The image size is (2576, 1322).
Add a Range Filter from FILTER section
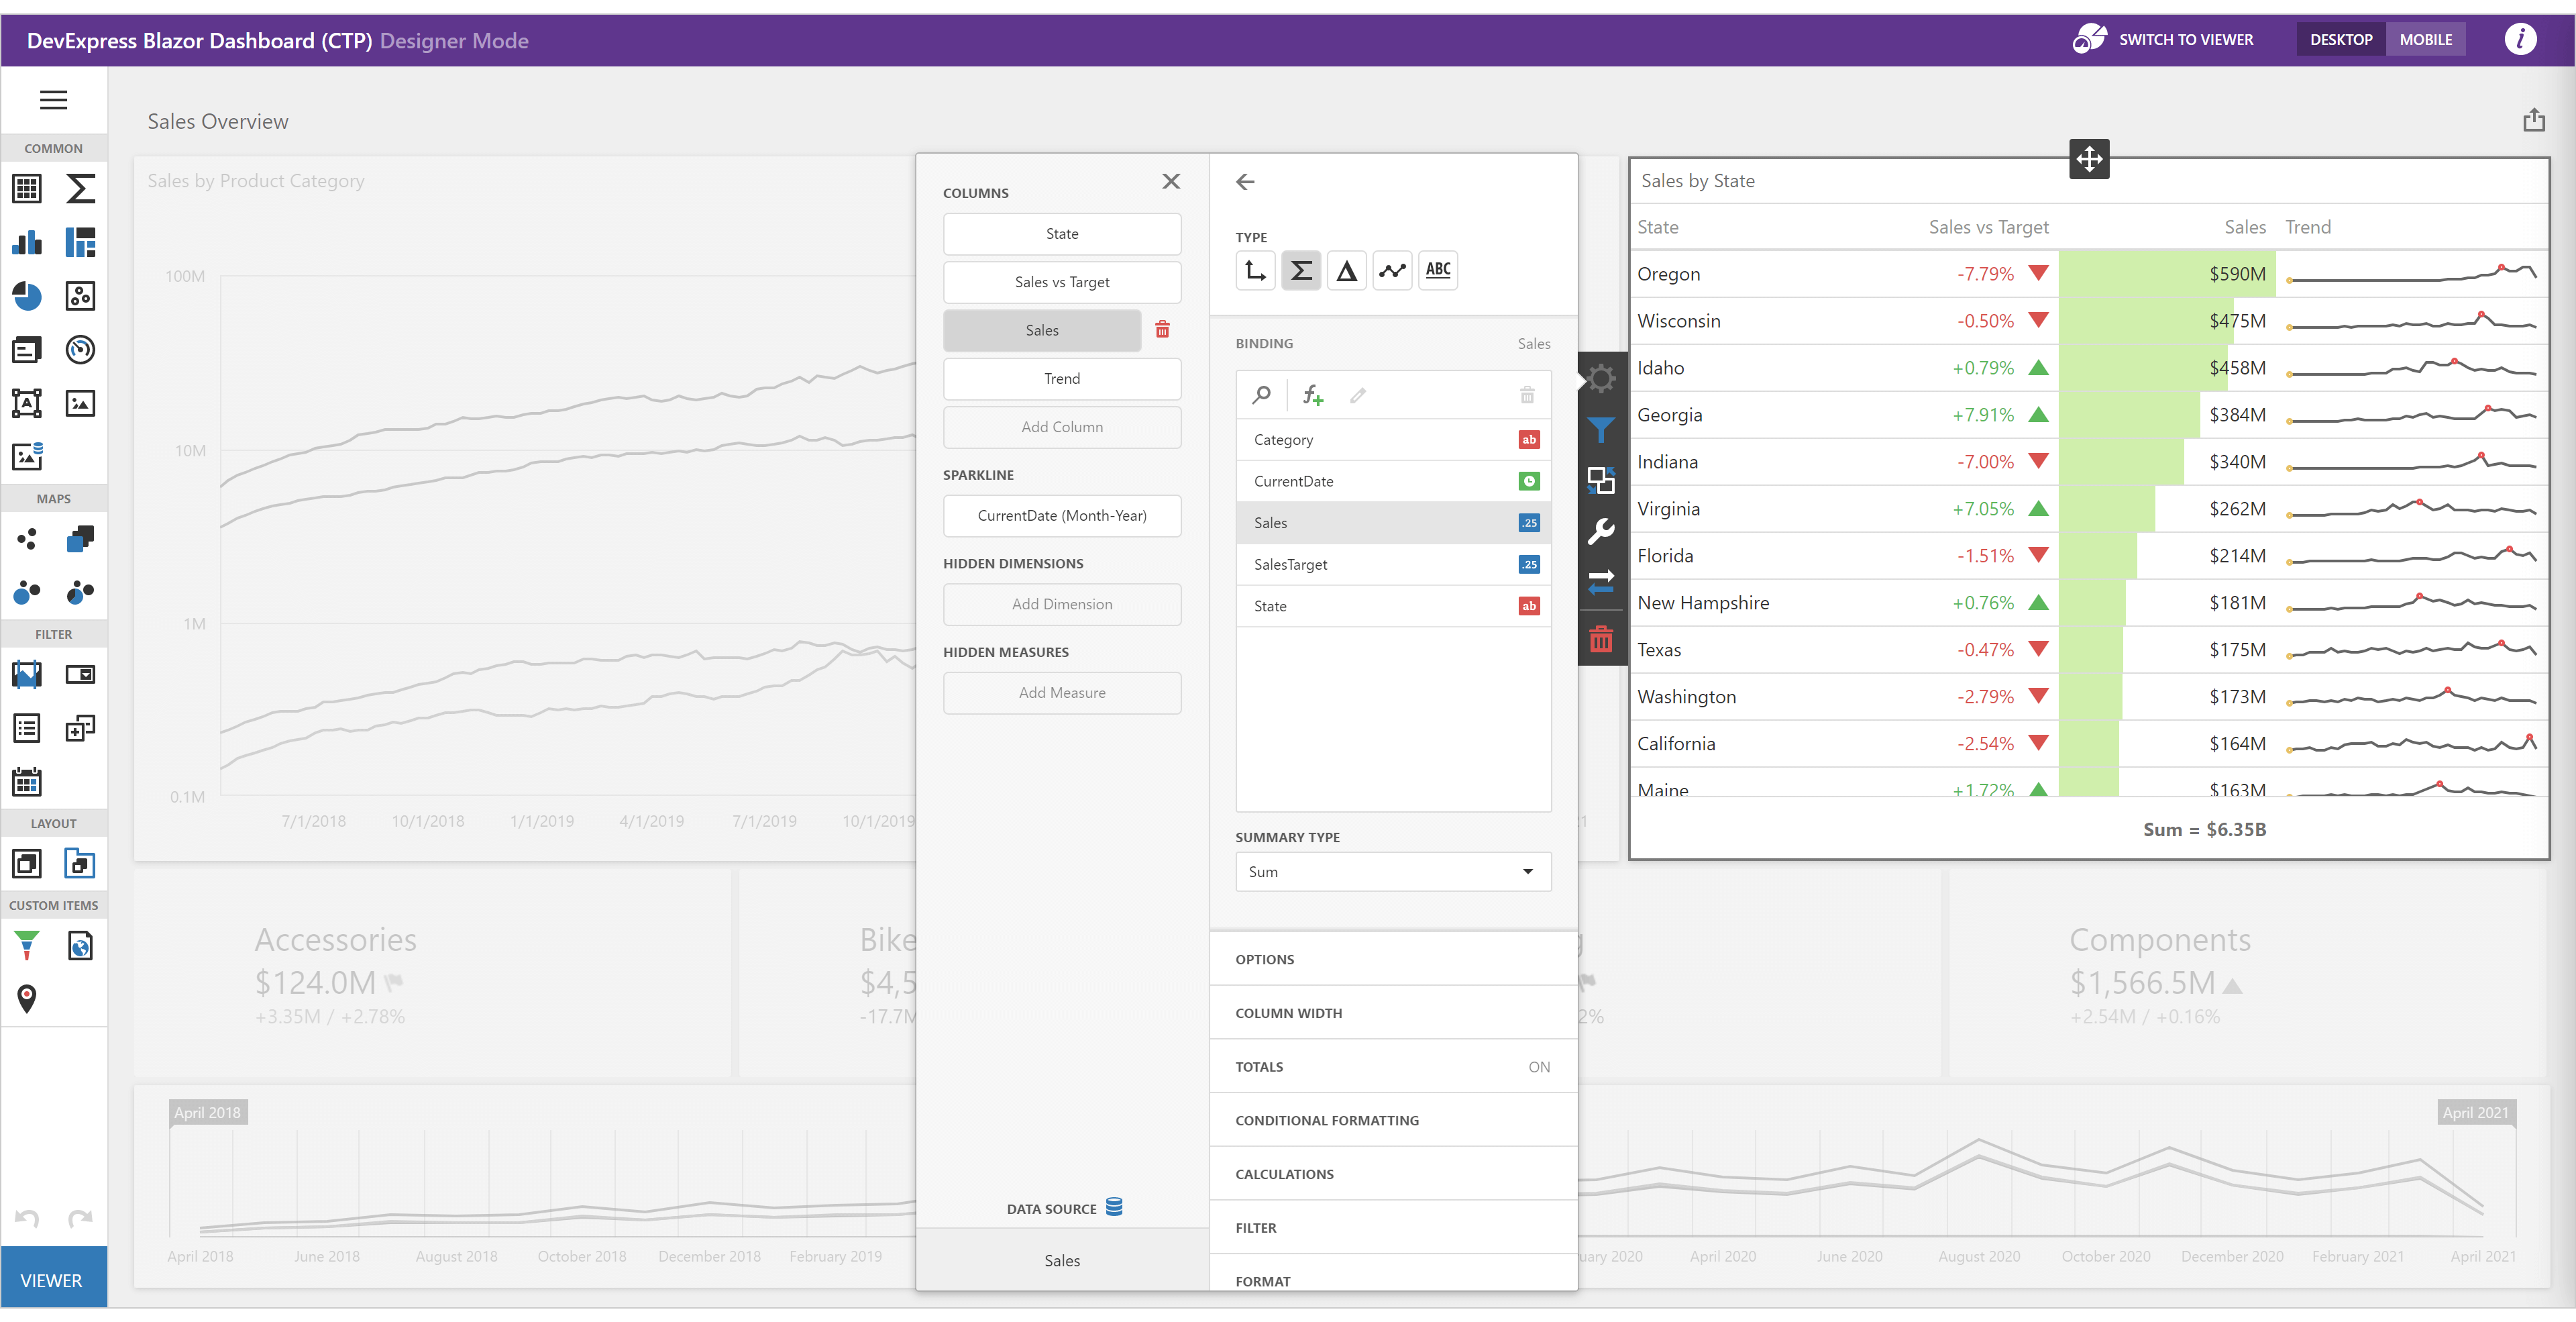26,674
